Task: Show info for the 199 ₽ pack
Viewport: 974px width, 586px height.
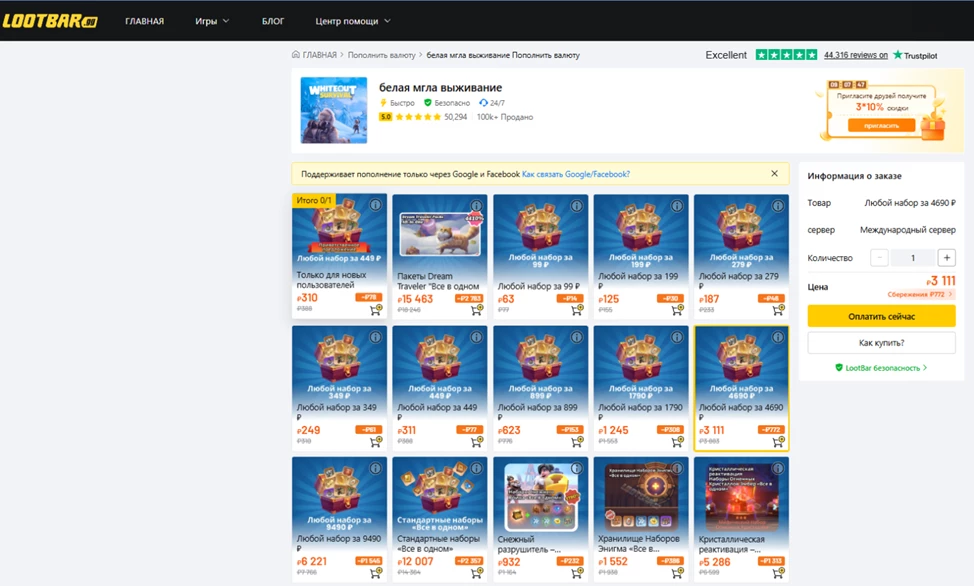Action: [677, 206]
